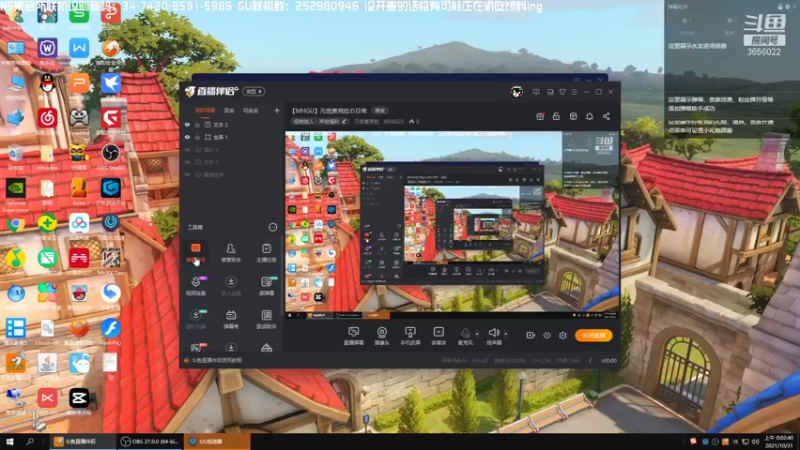This screenshot has width=800, height=450.
Task: Select the 全屏 1 source row
Action: pos(232,137)
